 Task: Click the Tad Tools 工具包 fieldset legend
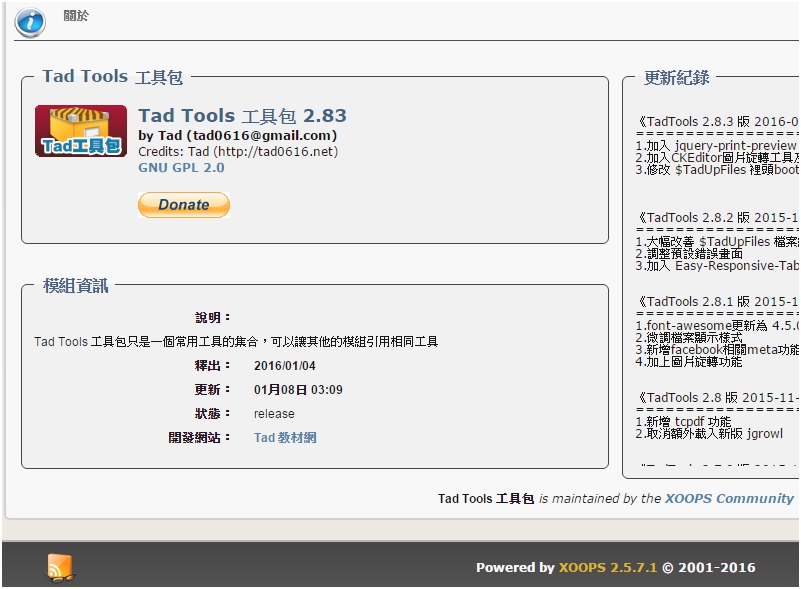(112, 77)
